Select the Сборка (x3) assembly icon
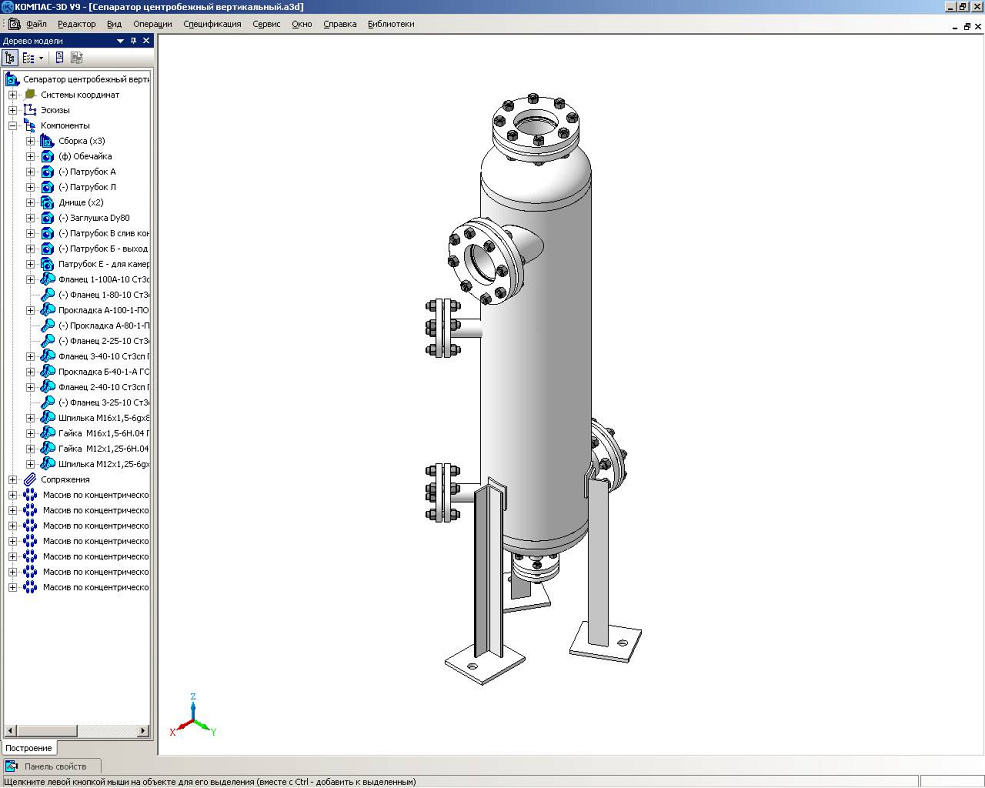This screenshot has width=985, height=788. coord(47,141)
